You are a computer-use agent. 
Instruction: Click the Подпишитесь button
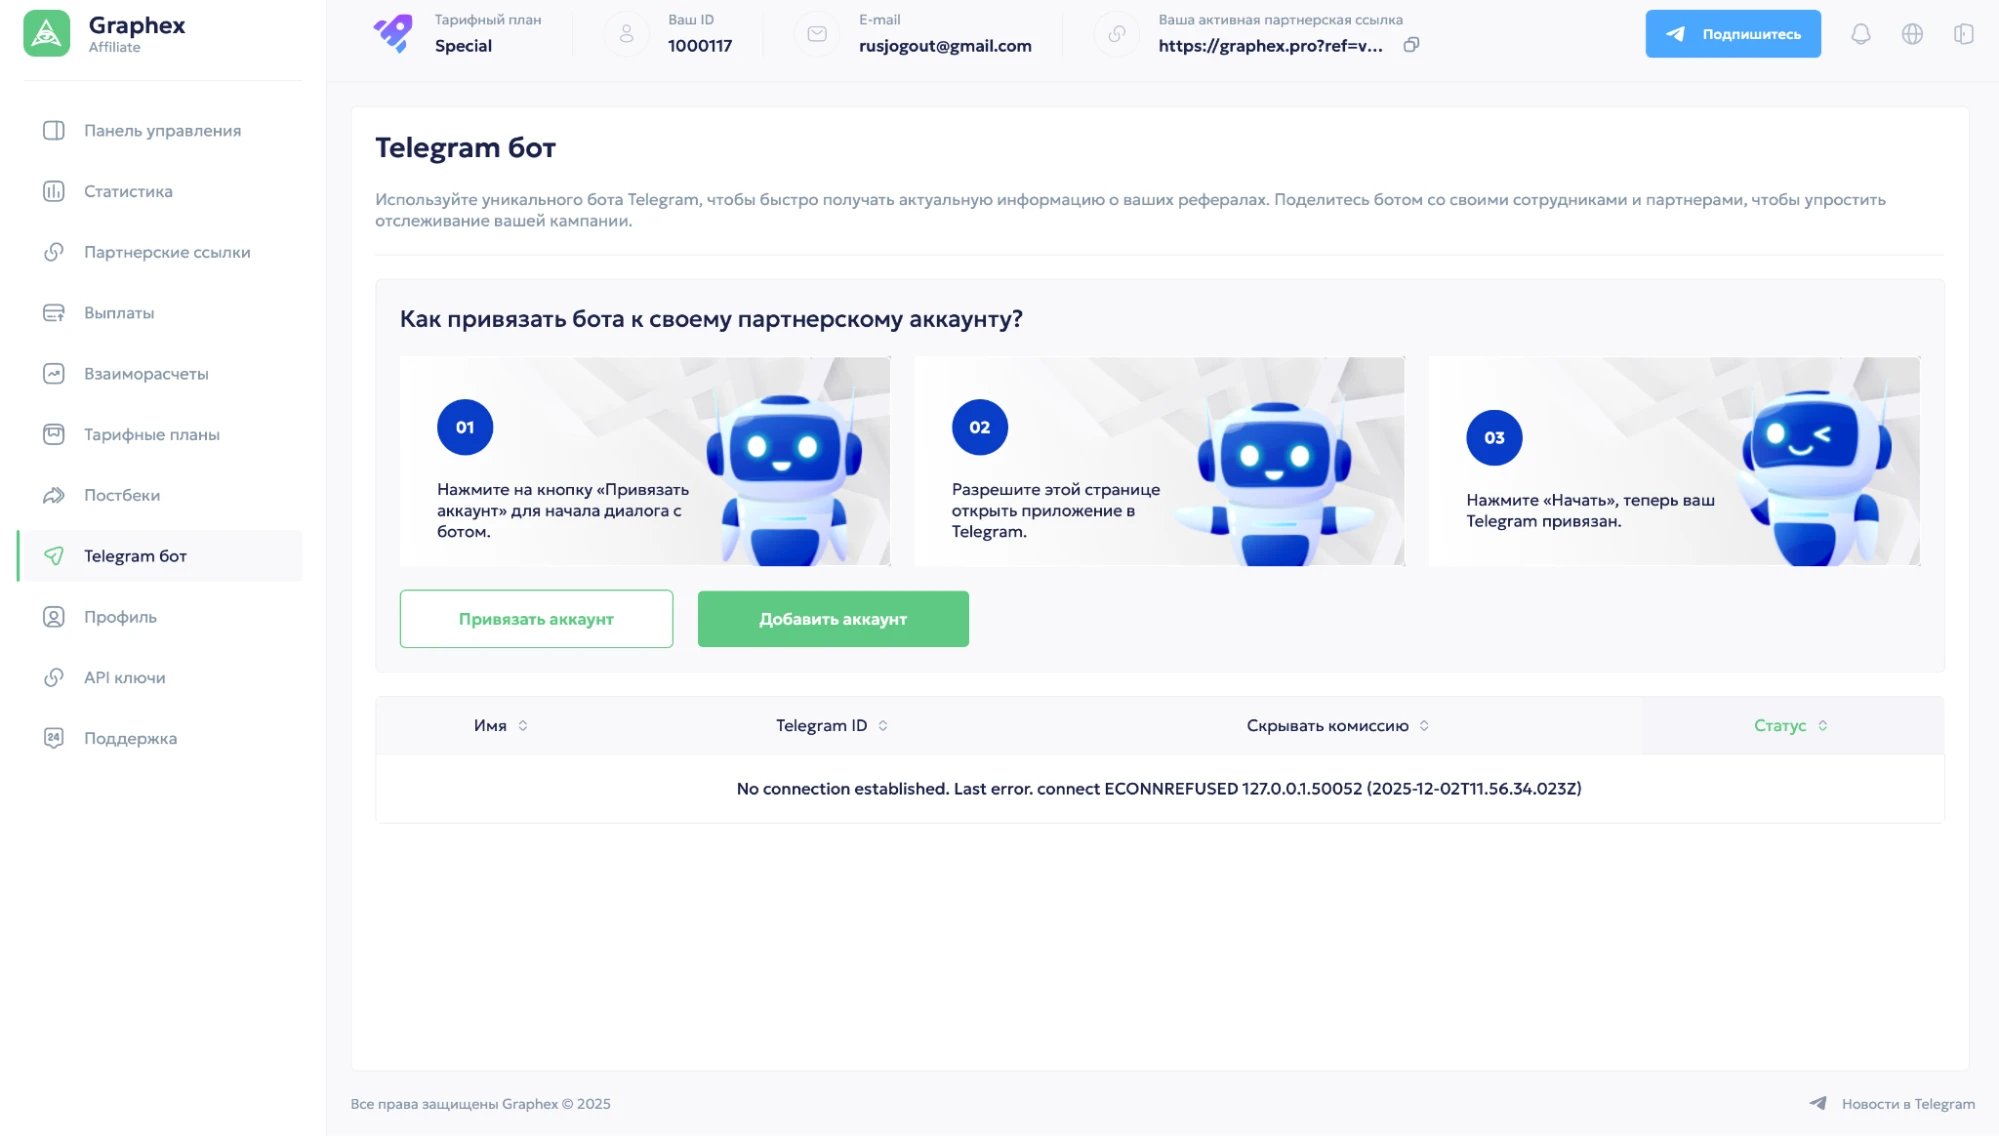pyautogui.click(x=1733, y=34)
